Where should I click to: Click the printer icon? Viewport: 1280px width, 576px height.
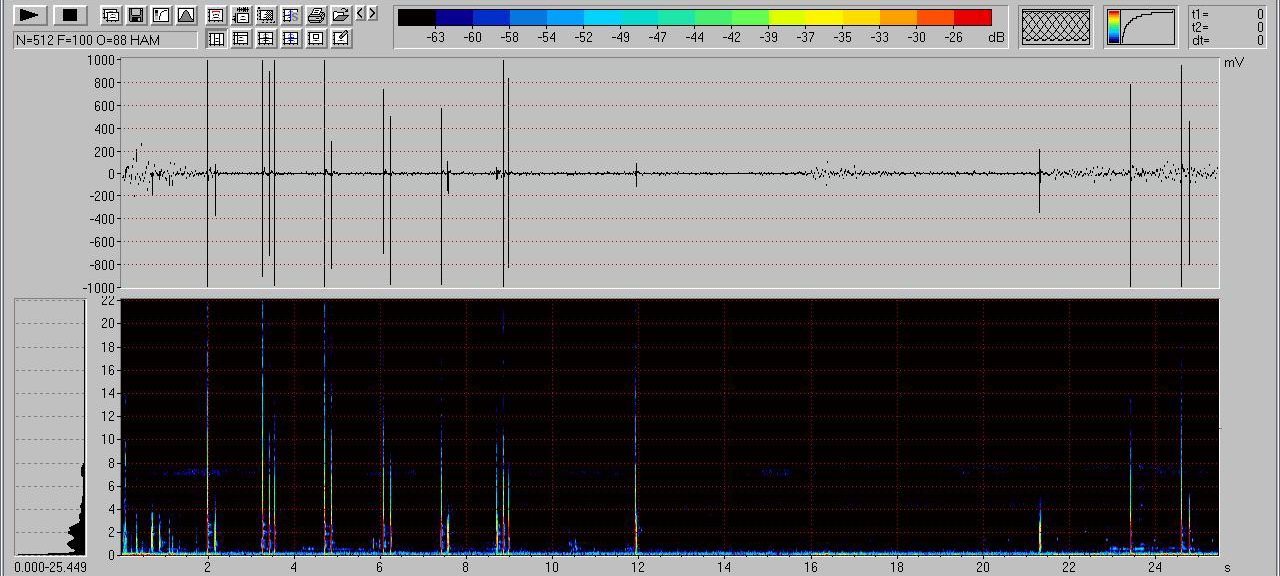tap(316, 15)
